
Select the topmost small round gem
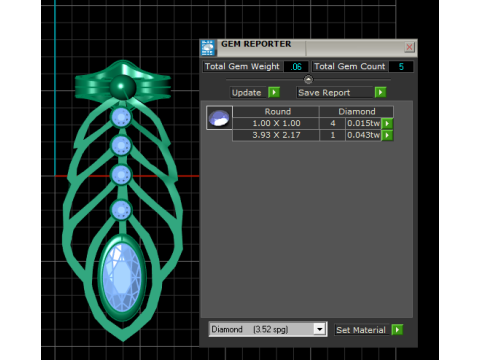tap(121, 117)
